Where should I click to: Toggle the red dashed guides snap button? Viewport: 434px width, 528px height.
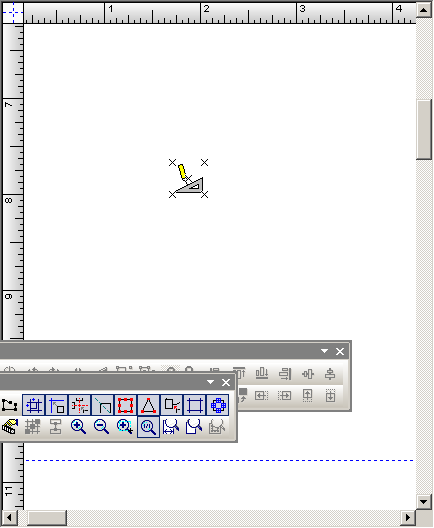pos(79,405)
